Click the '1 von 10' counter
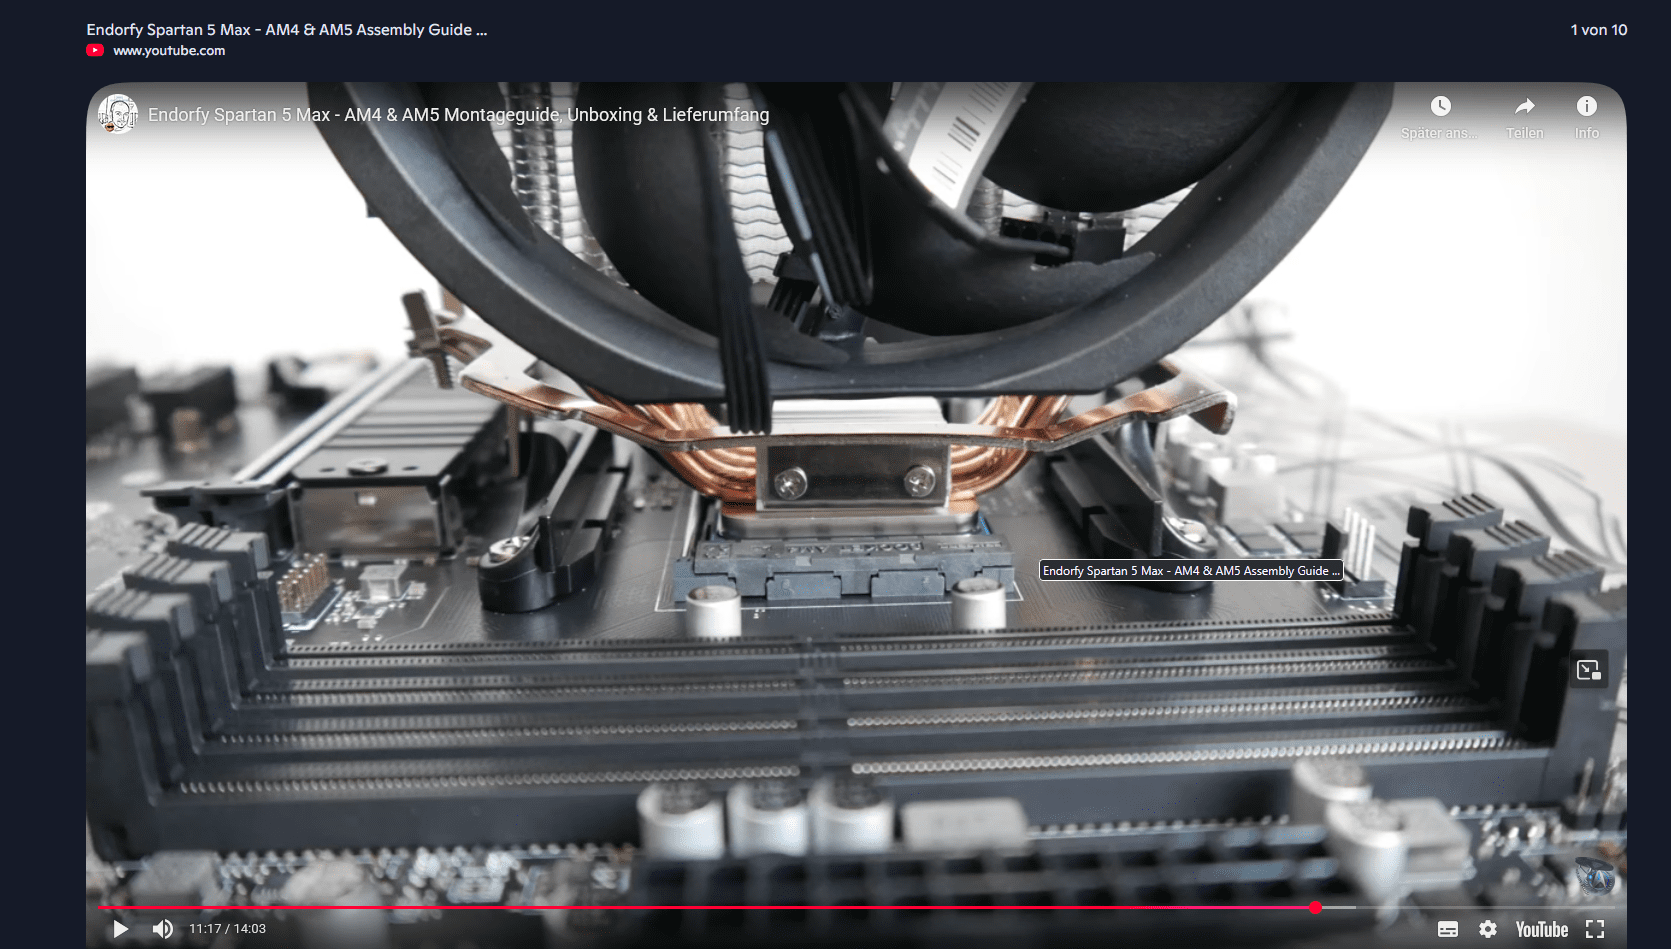1671x949 pixels. 1598,30
